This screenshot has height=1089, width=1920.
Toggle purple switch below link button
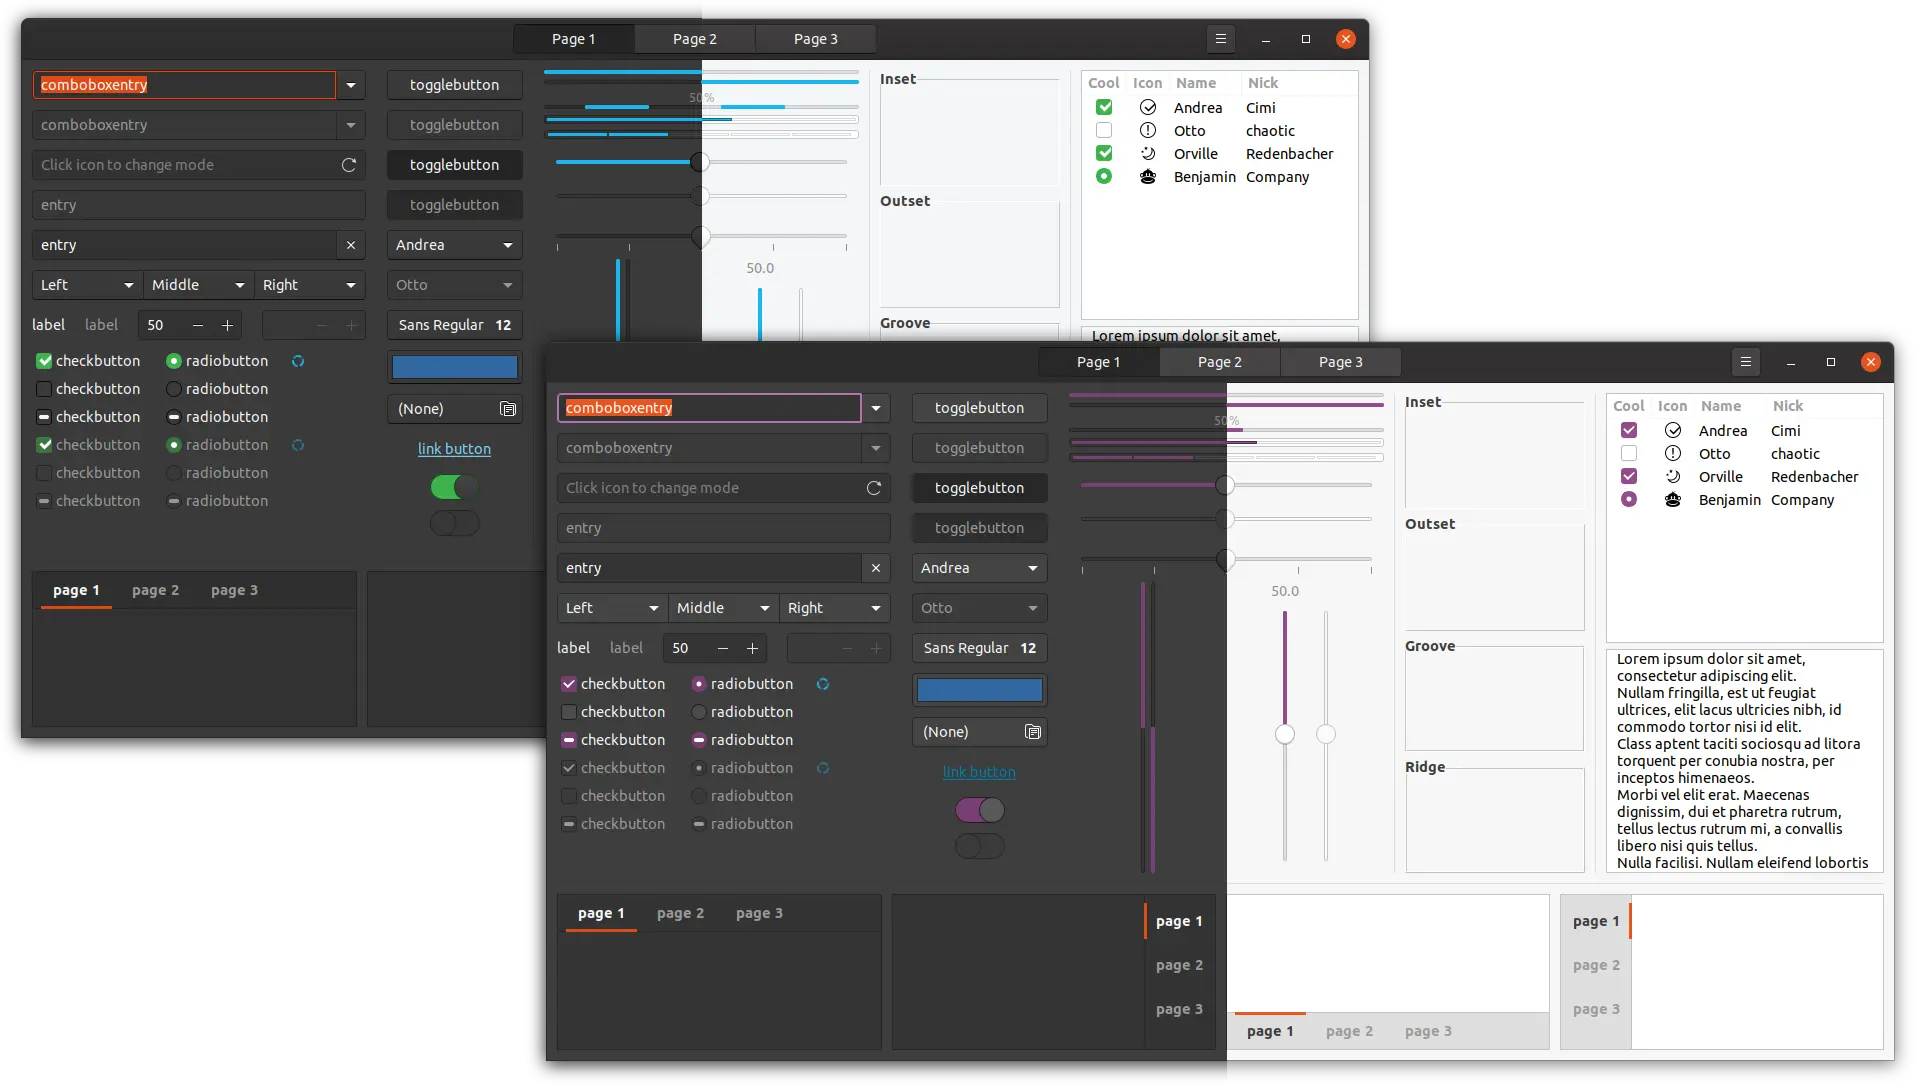coord(979,810)
